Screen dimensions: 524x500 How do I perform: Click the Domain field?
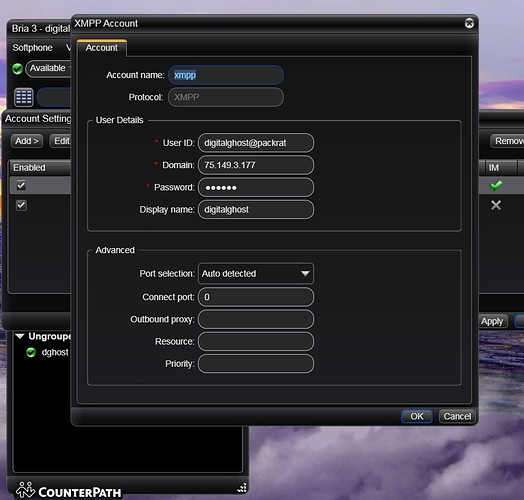click(256, 165)
